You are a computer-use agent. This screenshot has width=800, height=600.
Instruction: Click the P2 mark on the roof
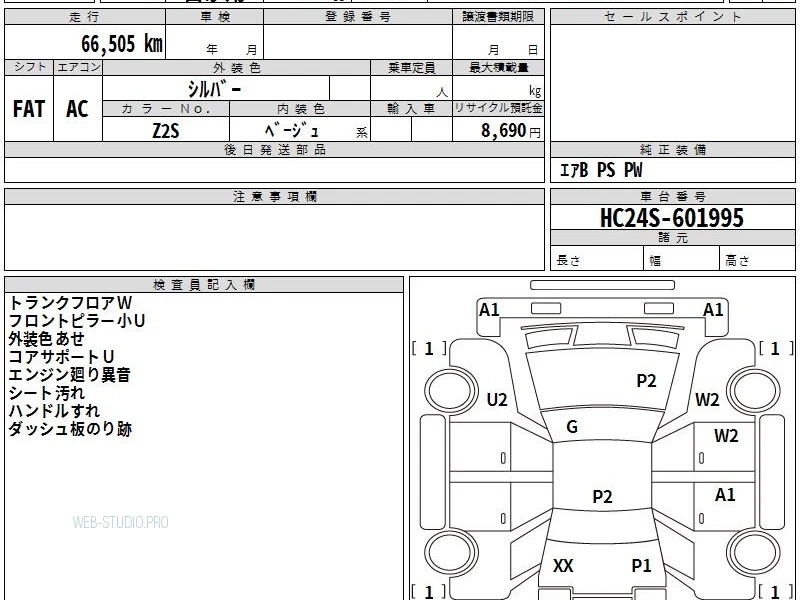click(x=602, y=496)
